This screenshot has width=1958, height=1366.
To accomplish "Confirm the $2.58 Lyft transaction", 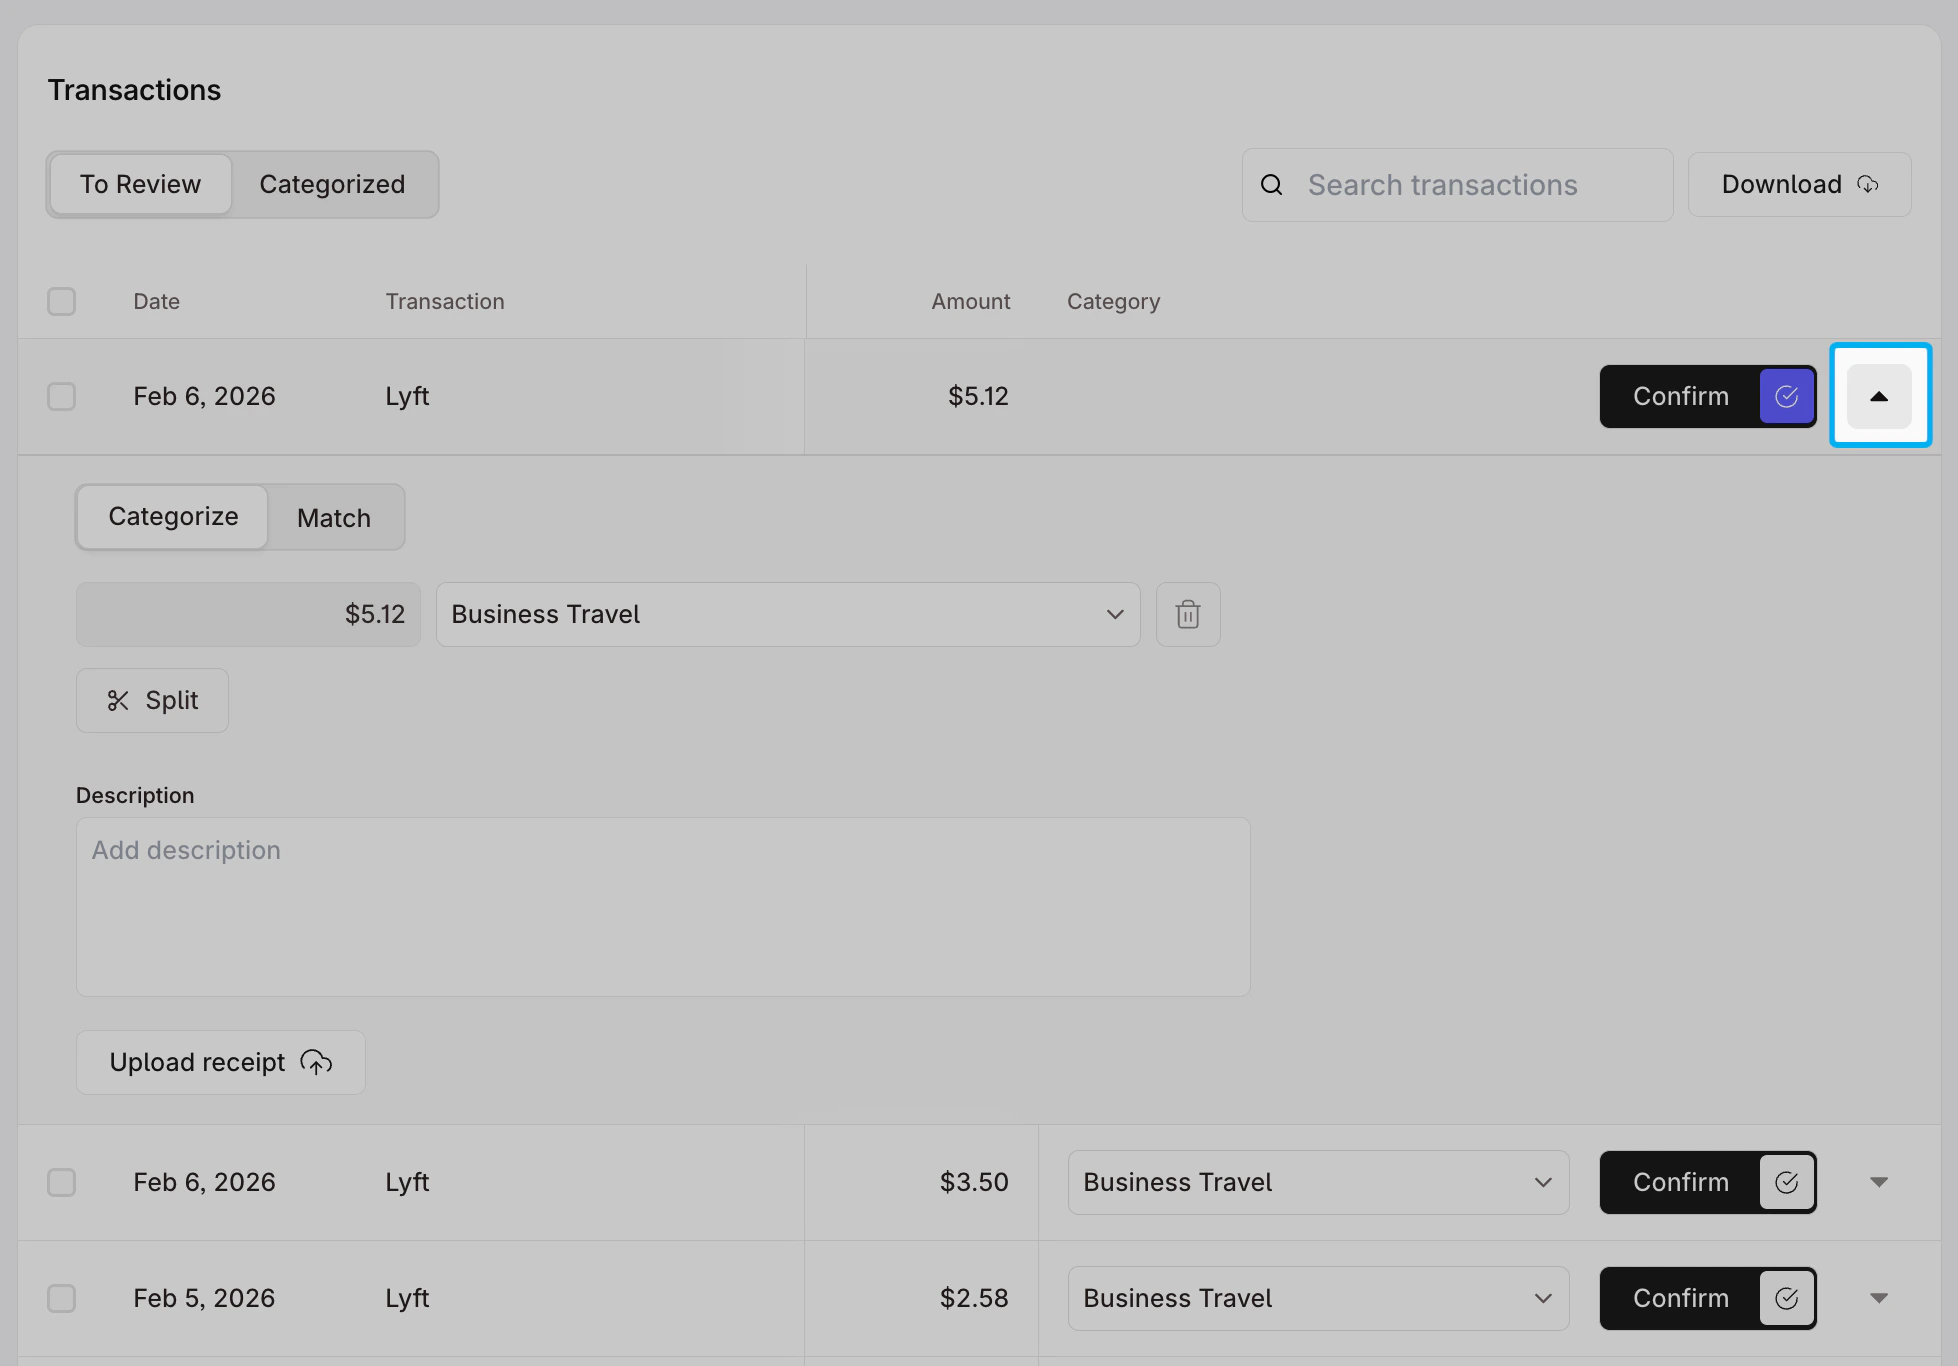I will coord(1681,1299).
